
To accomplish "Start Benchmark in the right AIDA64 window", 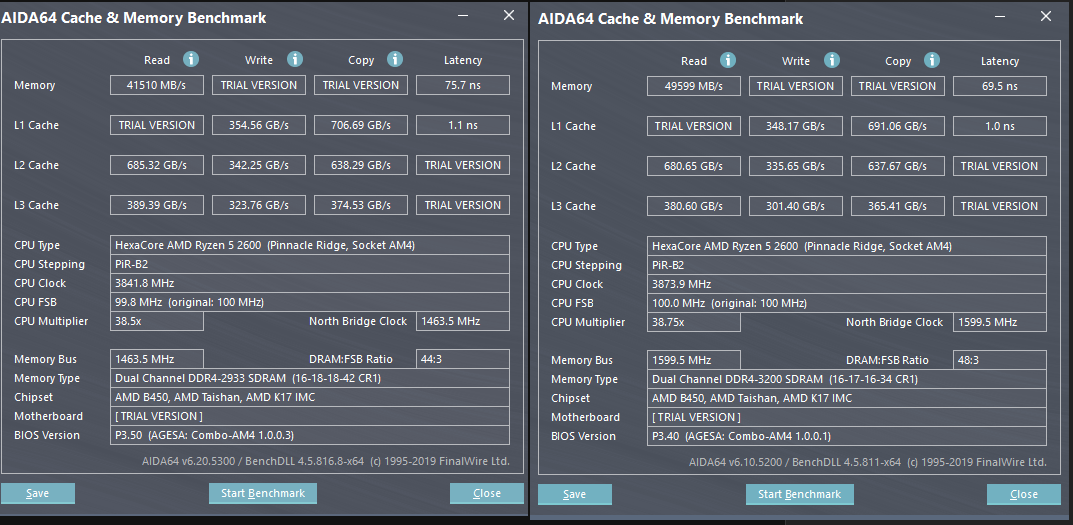I will (x=799, y=494).
